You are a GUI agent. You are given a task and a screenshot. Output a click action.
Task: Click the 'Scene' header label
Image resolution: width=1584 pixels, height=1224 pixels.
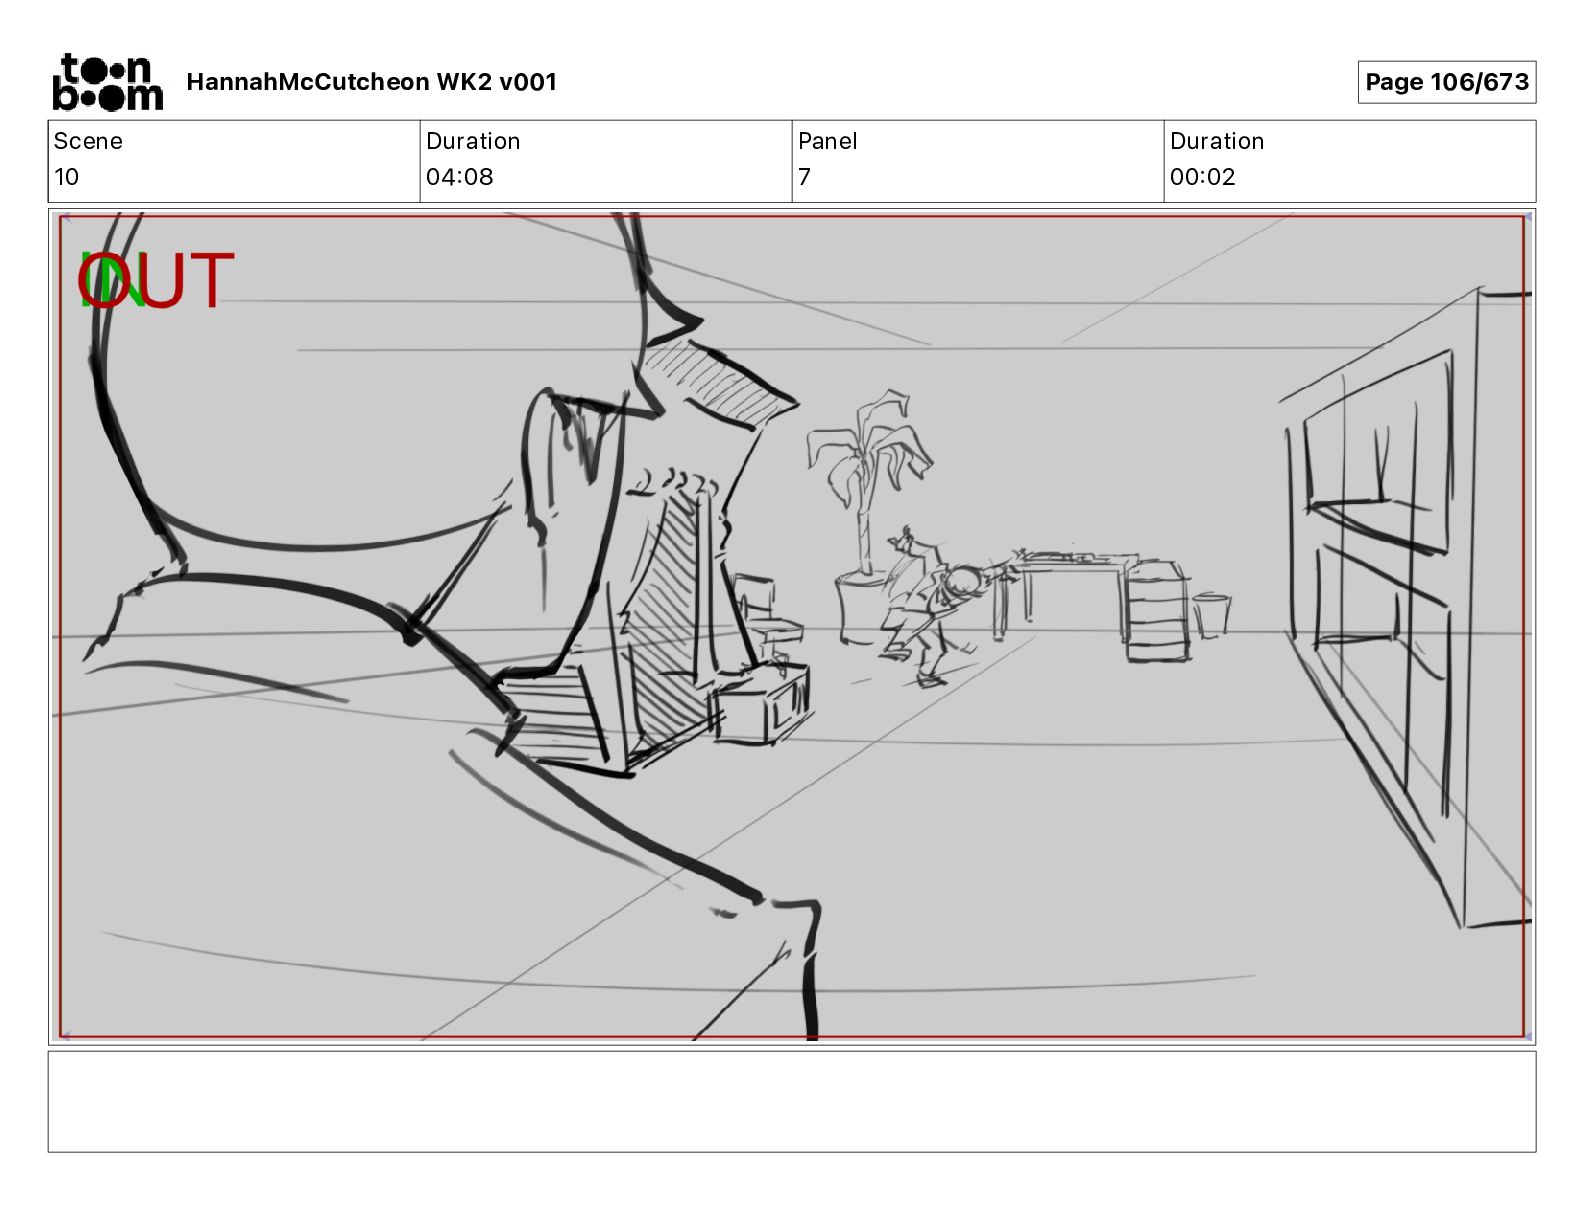pos(88,141)
